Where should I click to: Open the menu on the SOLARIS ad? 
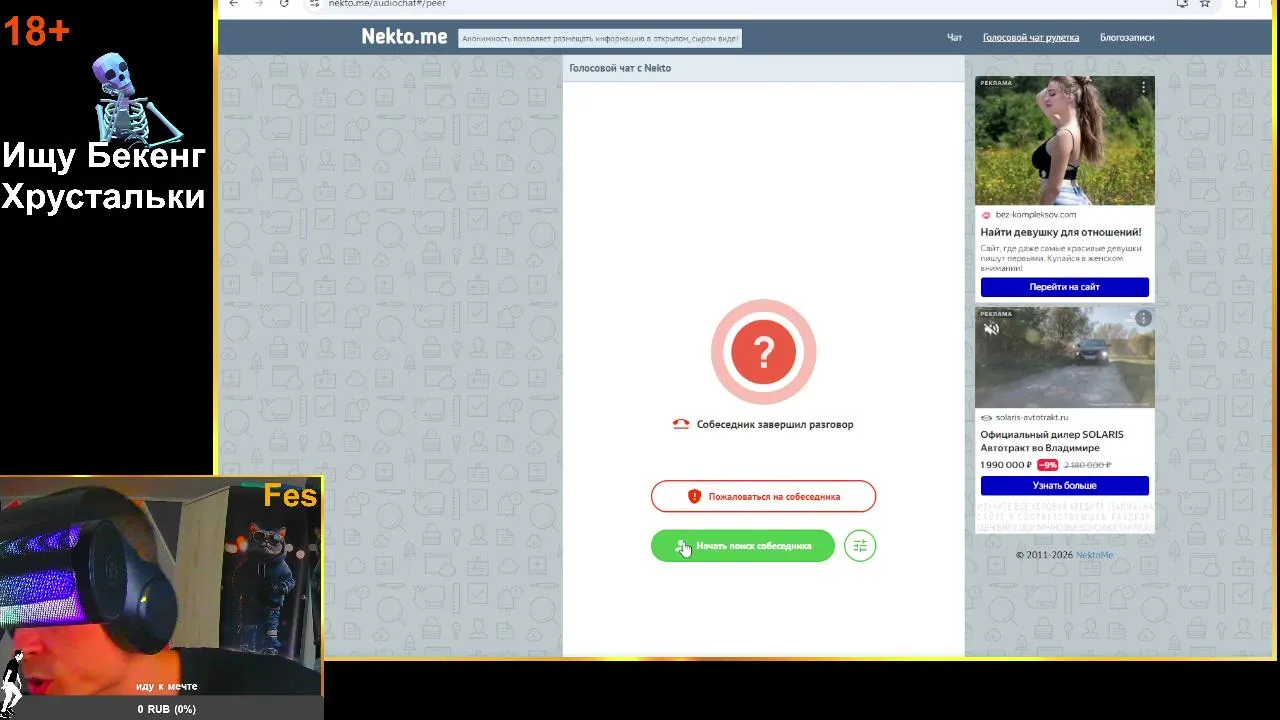point(1143,318)
